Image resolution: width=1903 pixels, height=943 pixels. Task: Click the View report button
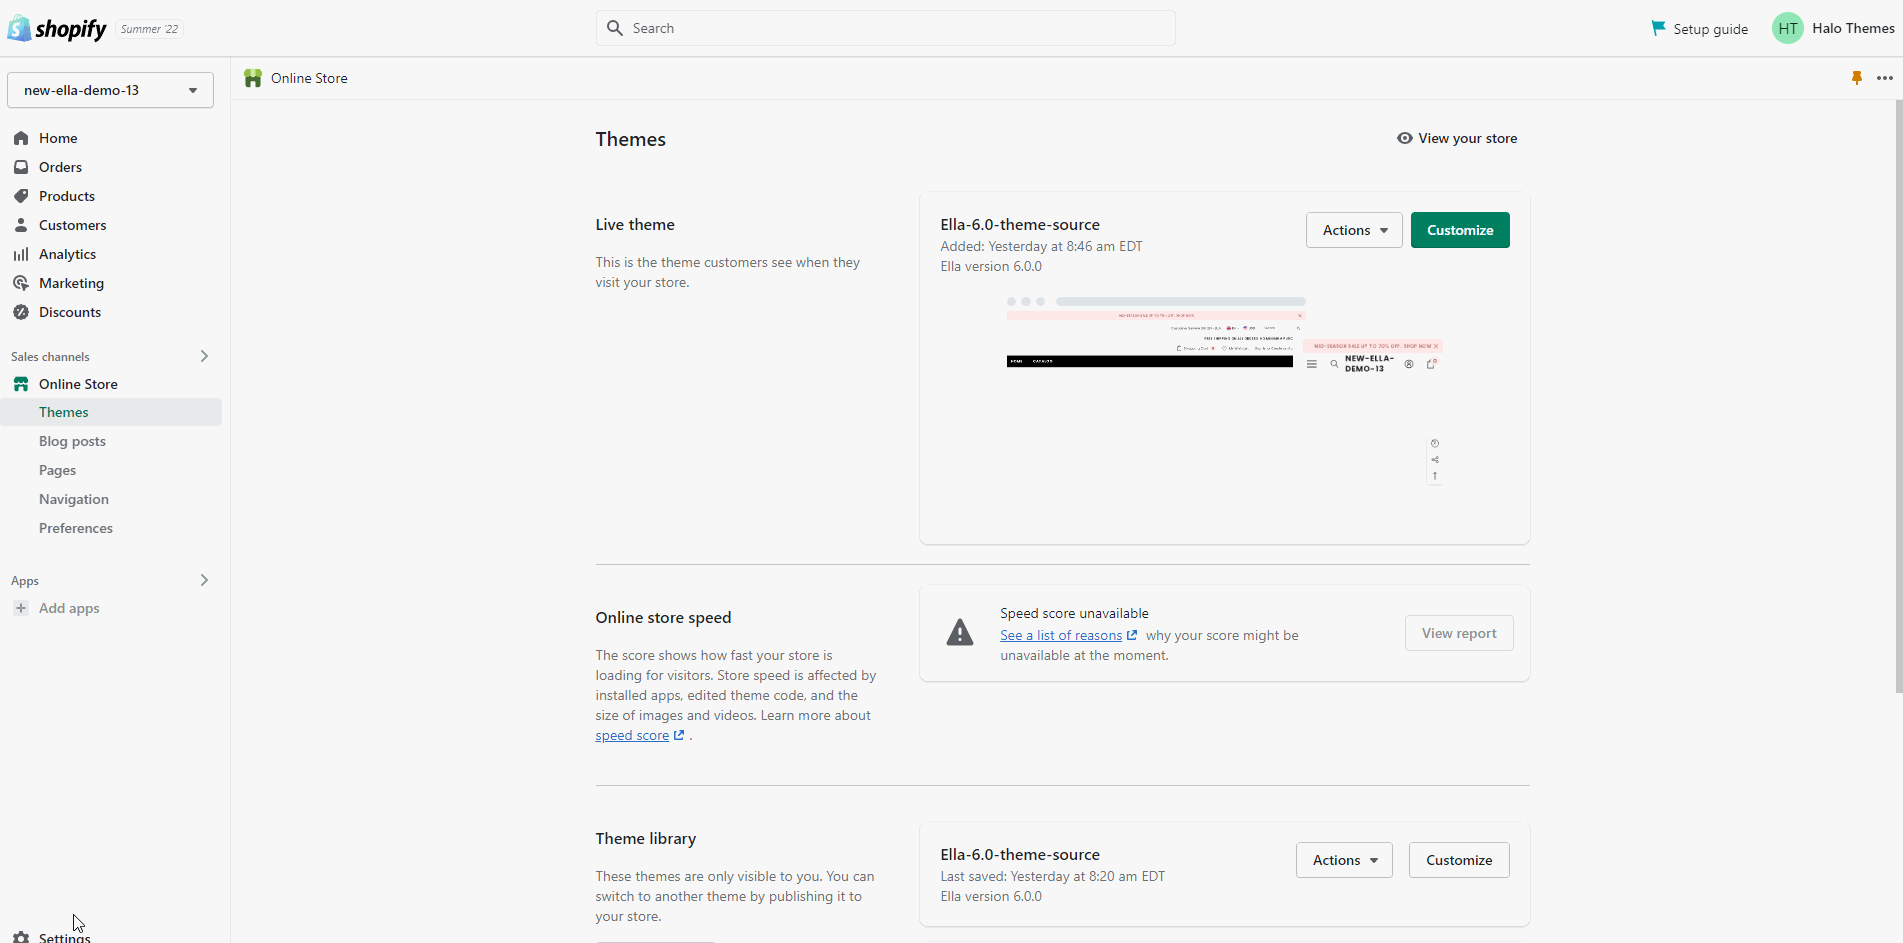(x=1459, y=633)
